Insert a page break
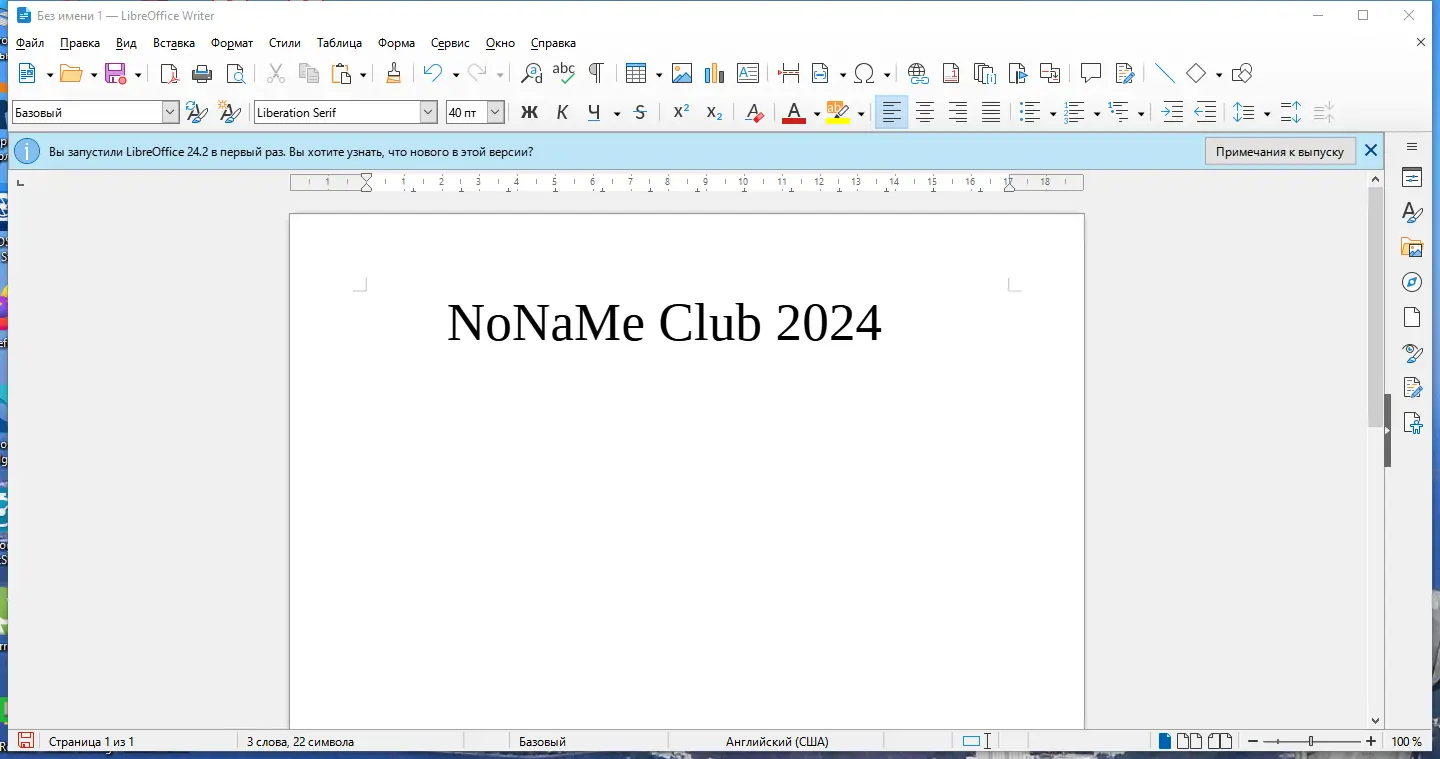Viewport: 1440px width, 759px height. pyautogui.click(x=788, y=73)
